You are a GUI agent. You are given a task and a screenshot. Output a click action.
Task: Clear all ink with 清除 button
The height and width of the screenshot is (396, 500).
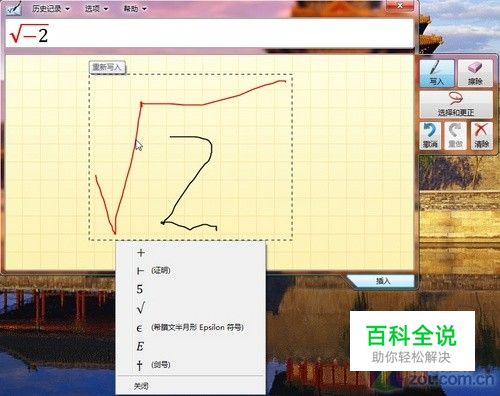[x=481, y=136]
